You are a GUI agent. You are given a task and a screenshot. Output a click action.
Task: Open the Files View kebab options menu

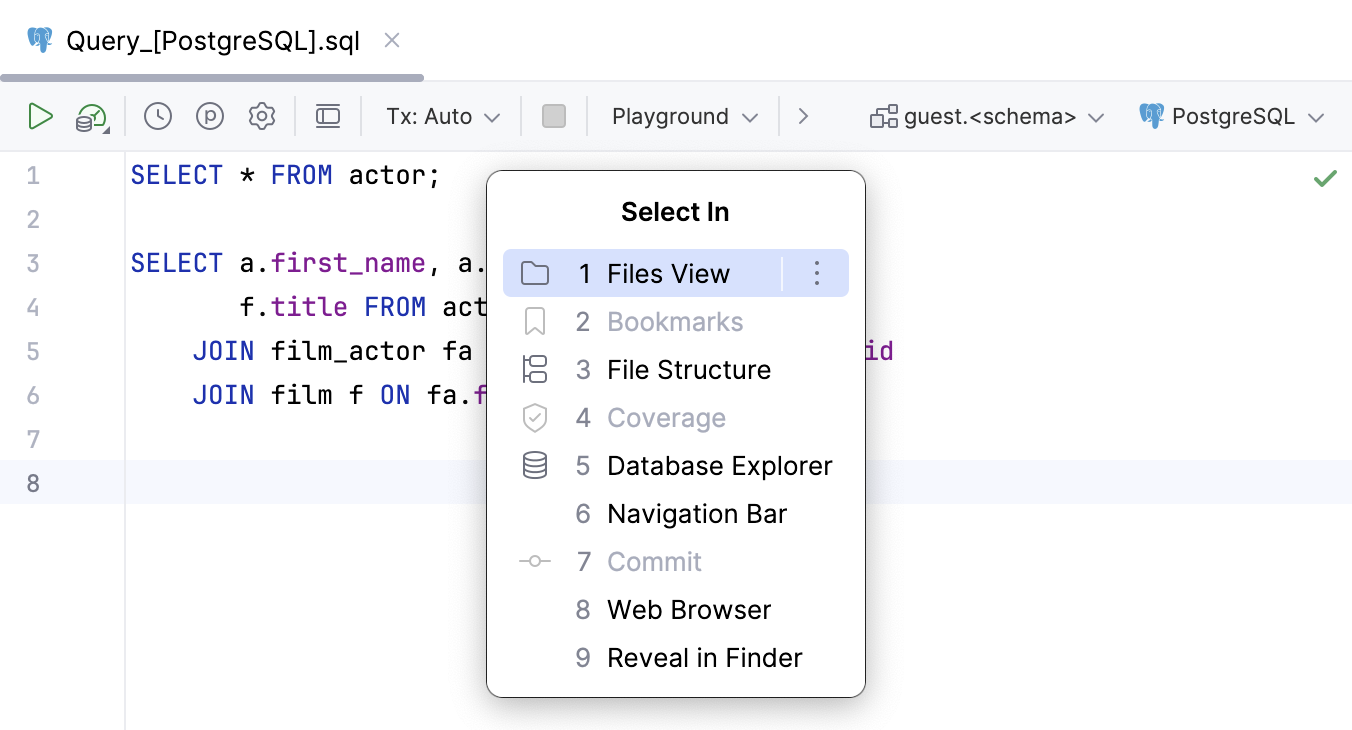816,273
